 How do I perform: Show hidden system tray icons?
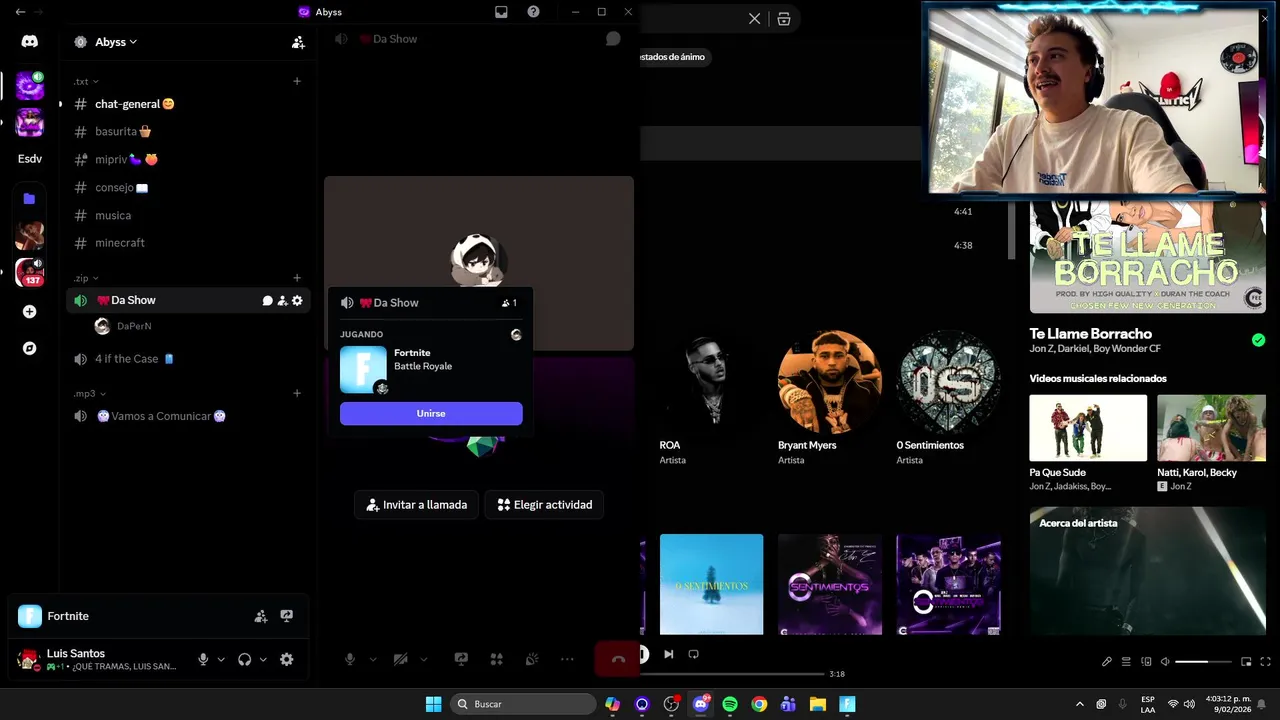coord(1079,704)
